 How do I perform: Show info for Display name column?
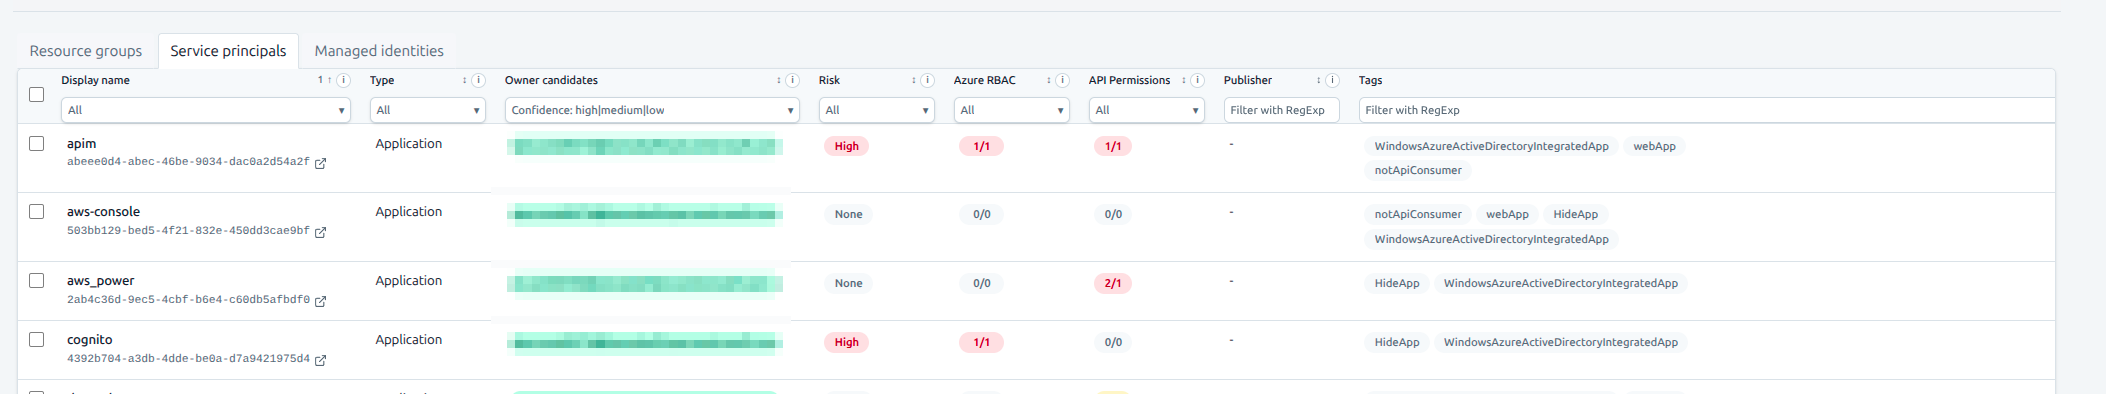tap(343, 80)
